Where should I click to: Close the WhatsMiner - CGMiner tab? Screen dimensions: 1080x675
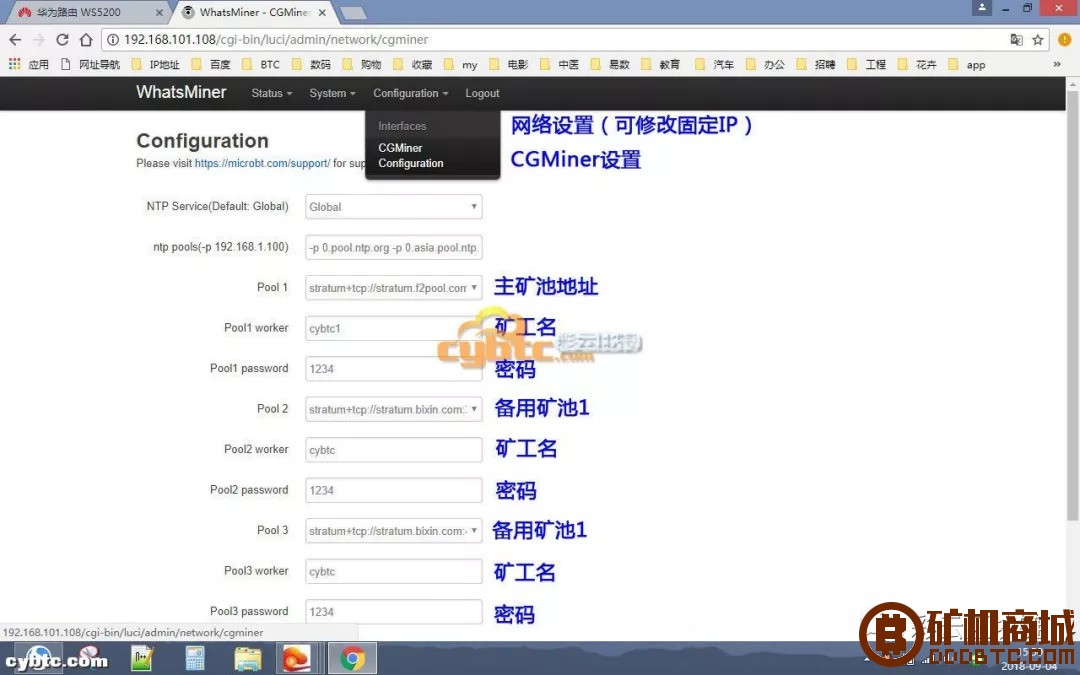[322, 12]
